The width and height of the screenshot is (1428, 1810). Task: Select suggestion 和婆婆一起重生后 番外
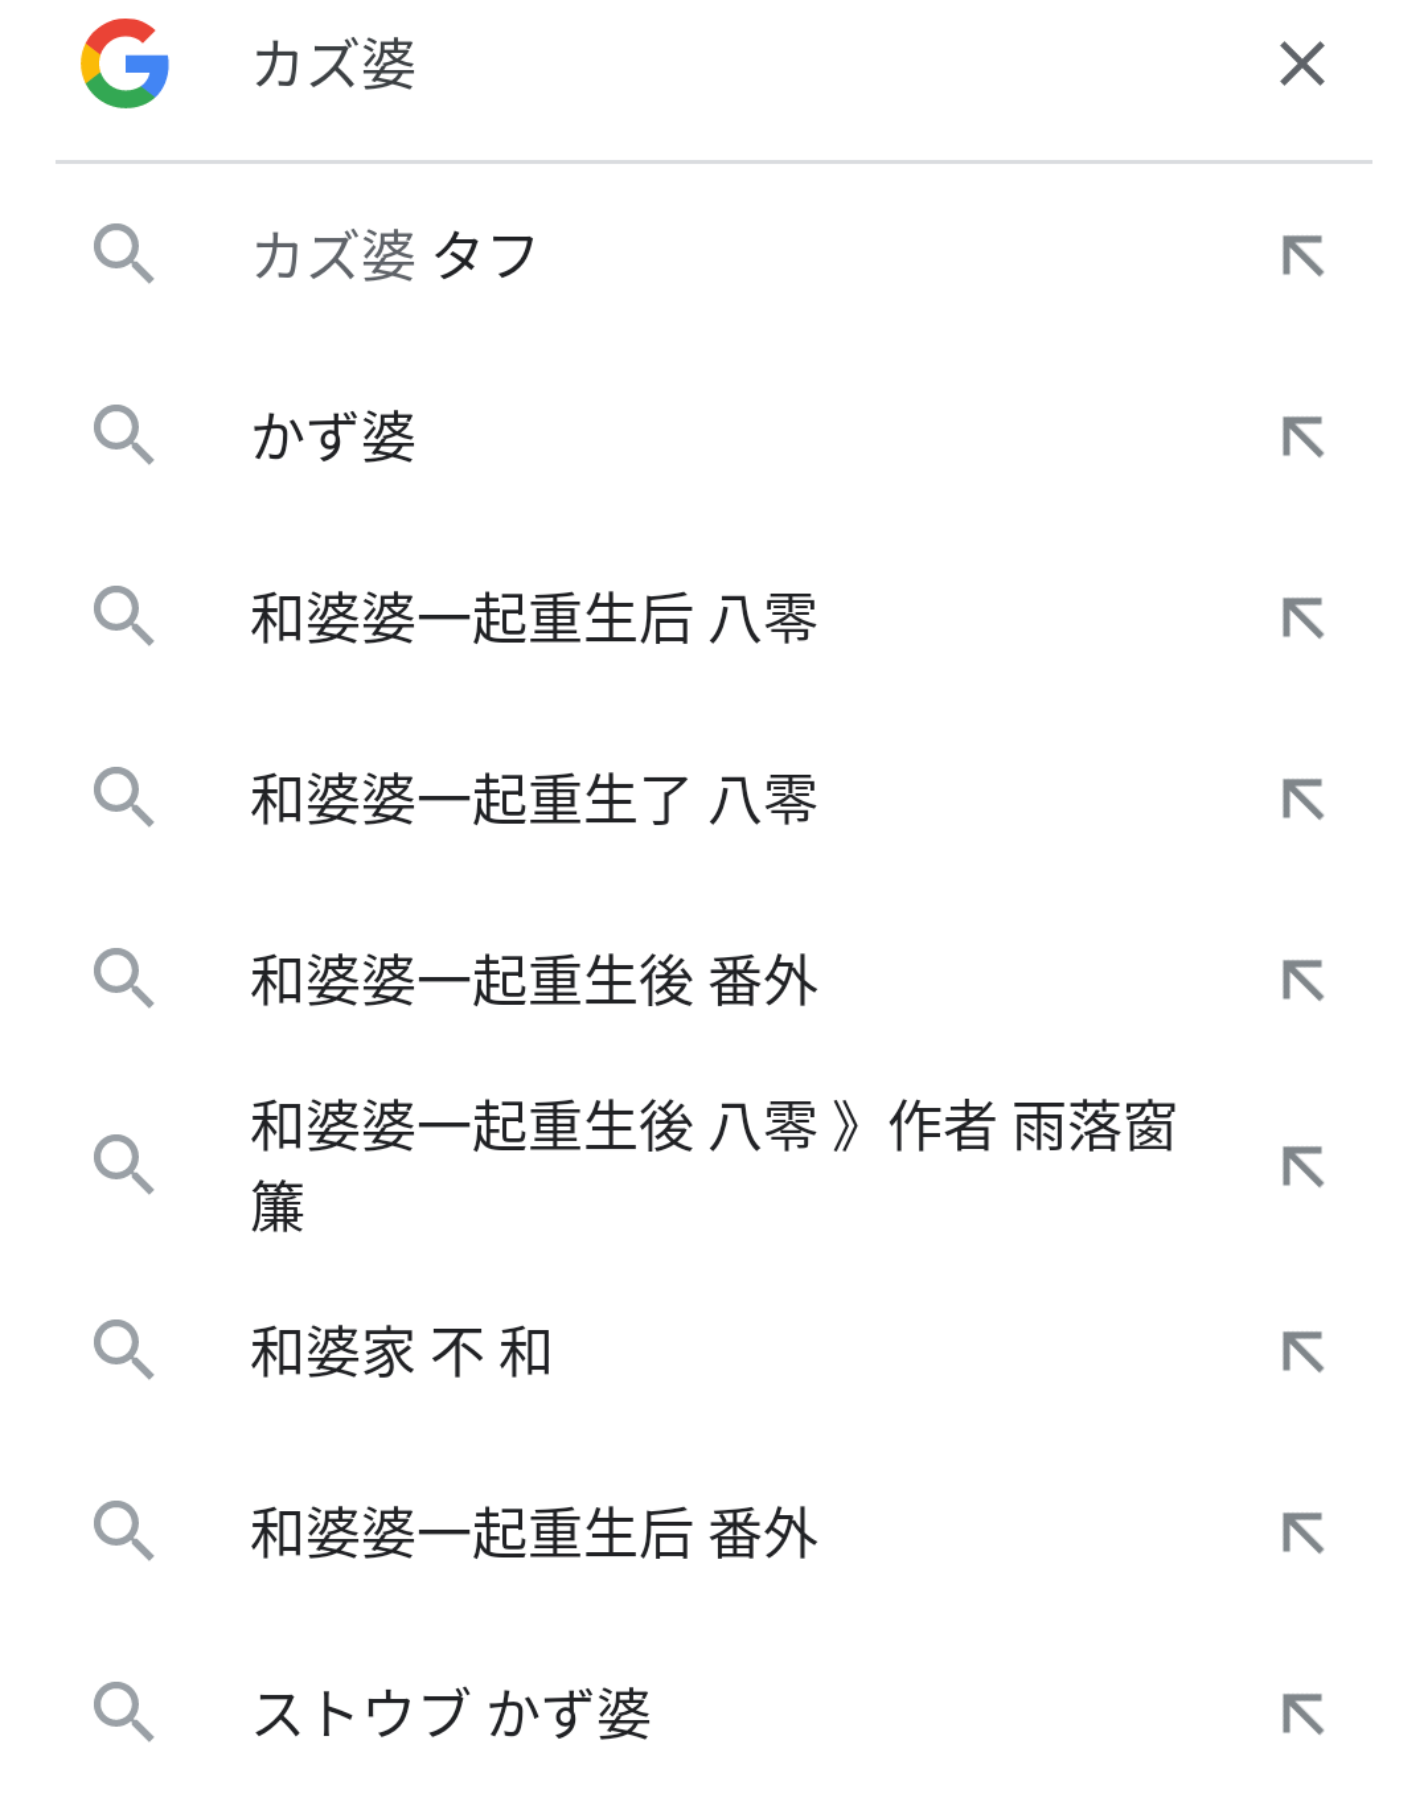point(533,1533)
